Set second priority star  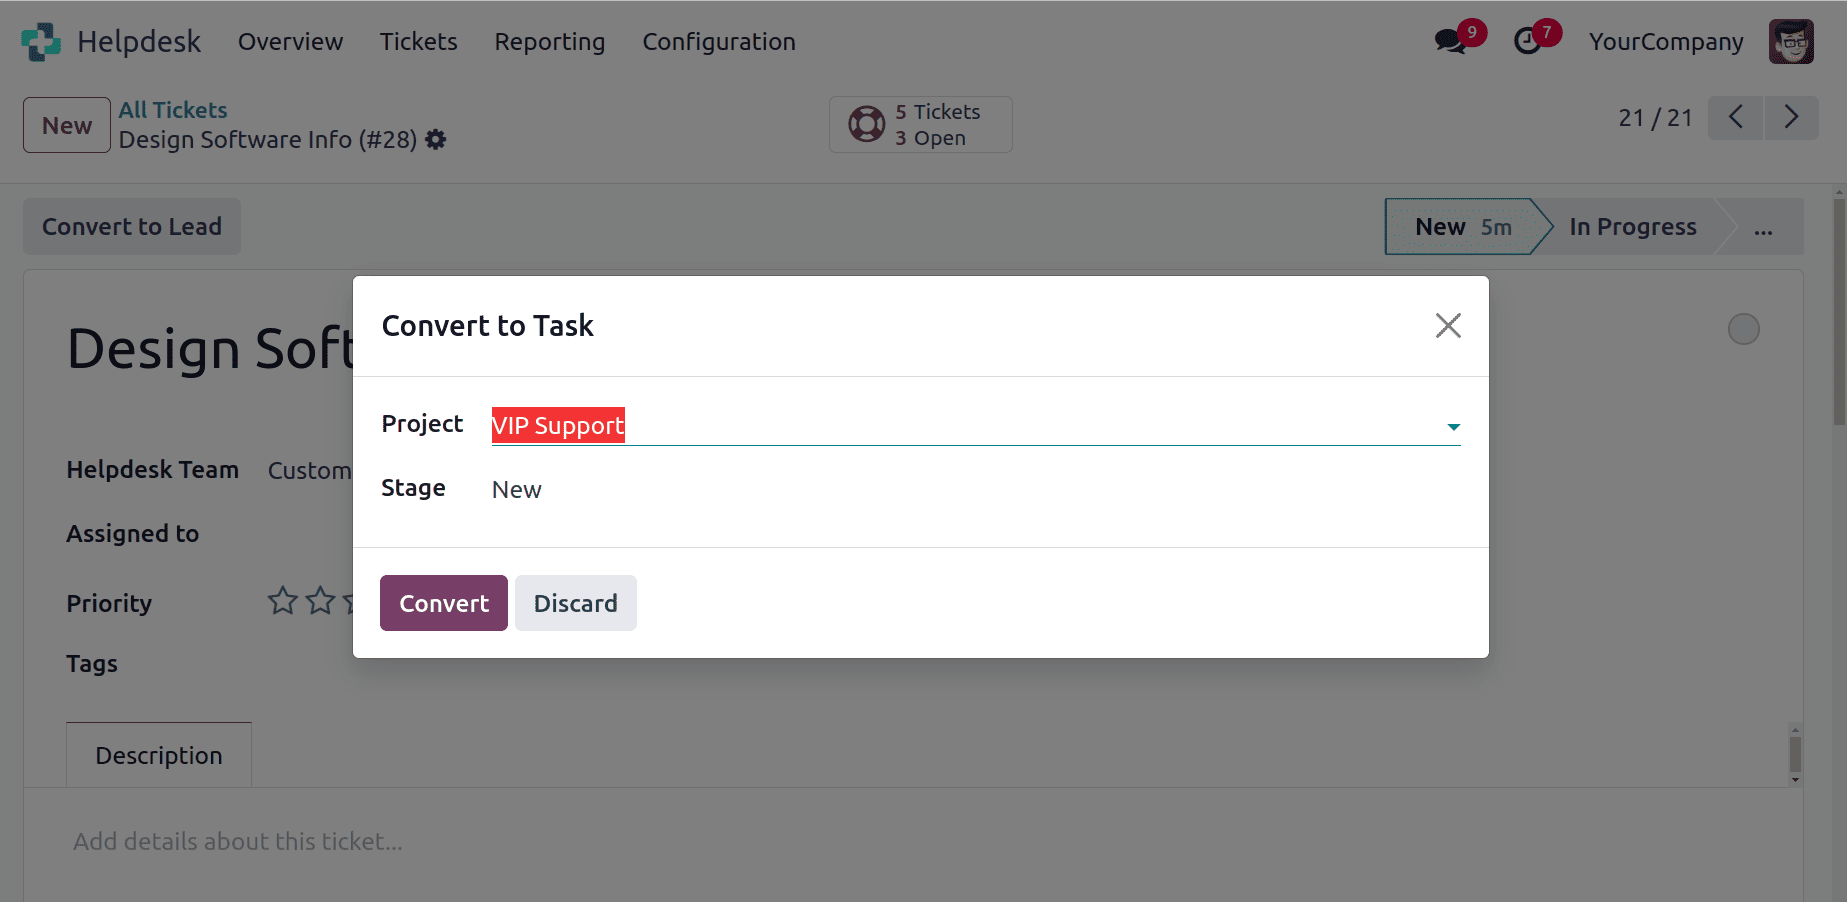point(320,600)
